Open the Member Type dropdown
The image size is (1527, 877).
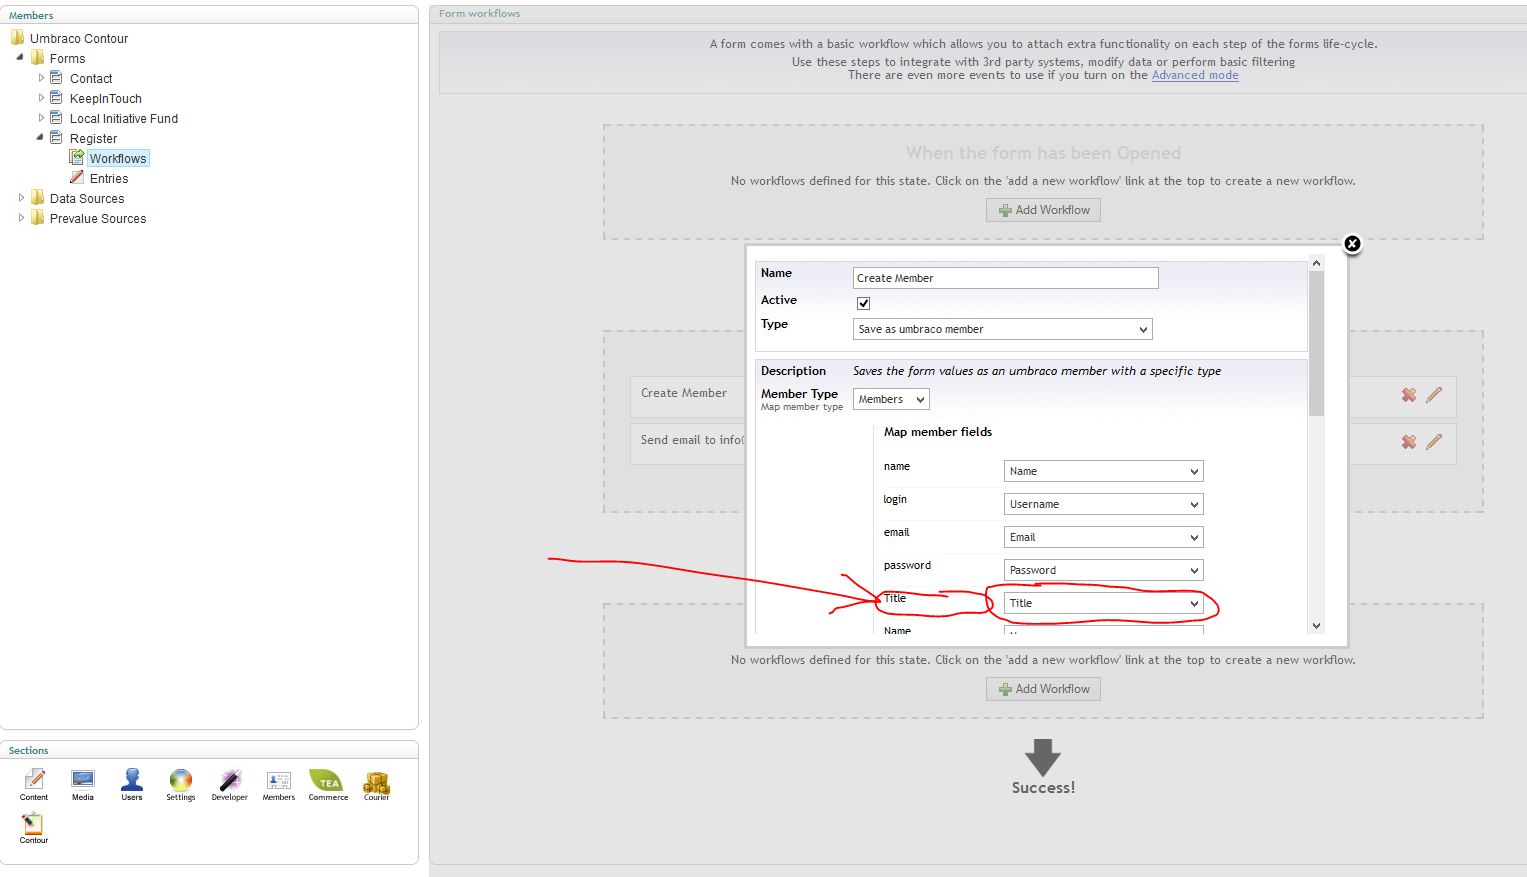click(891, 399)
